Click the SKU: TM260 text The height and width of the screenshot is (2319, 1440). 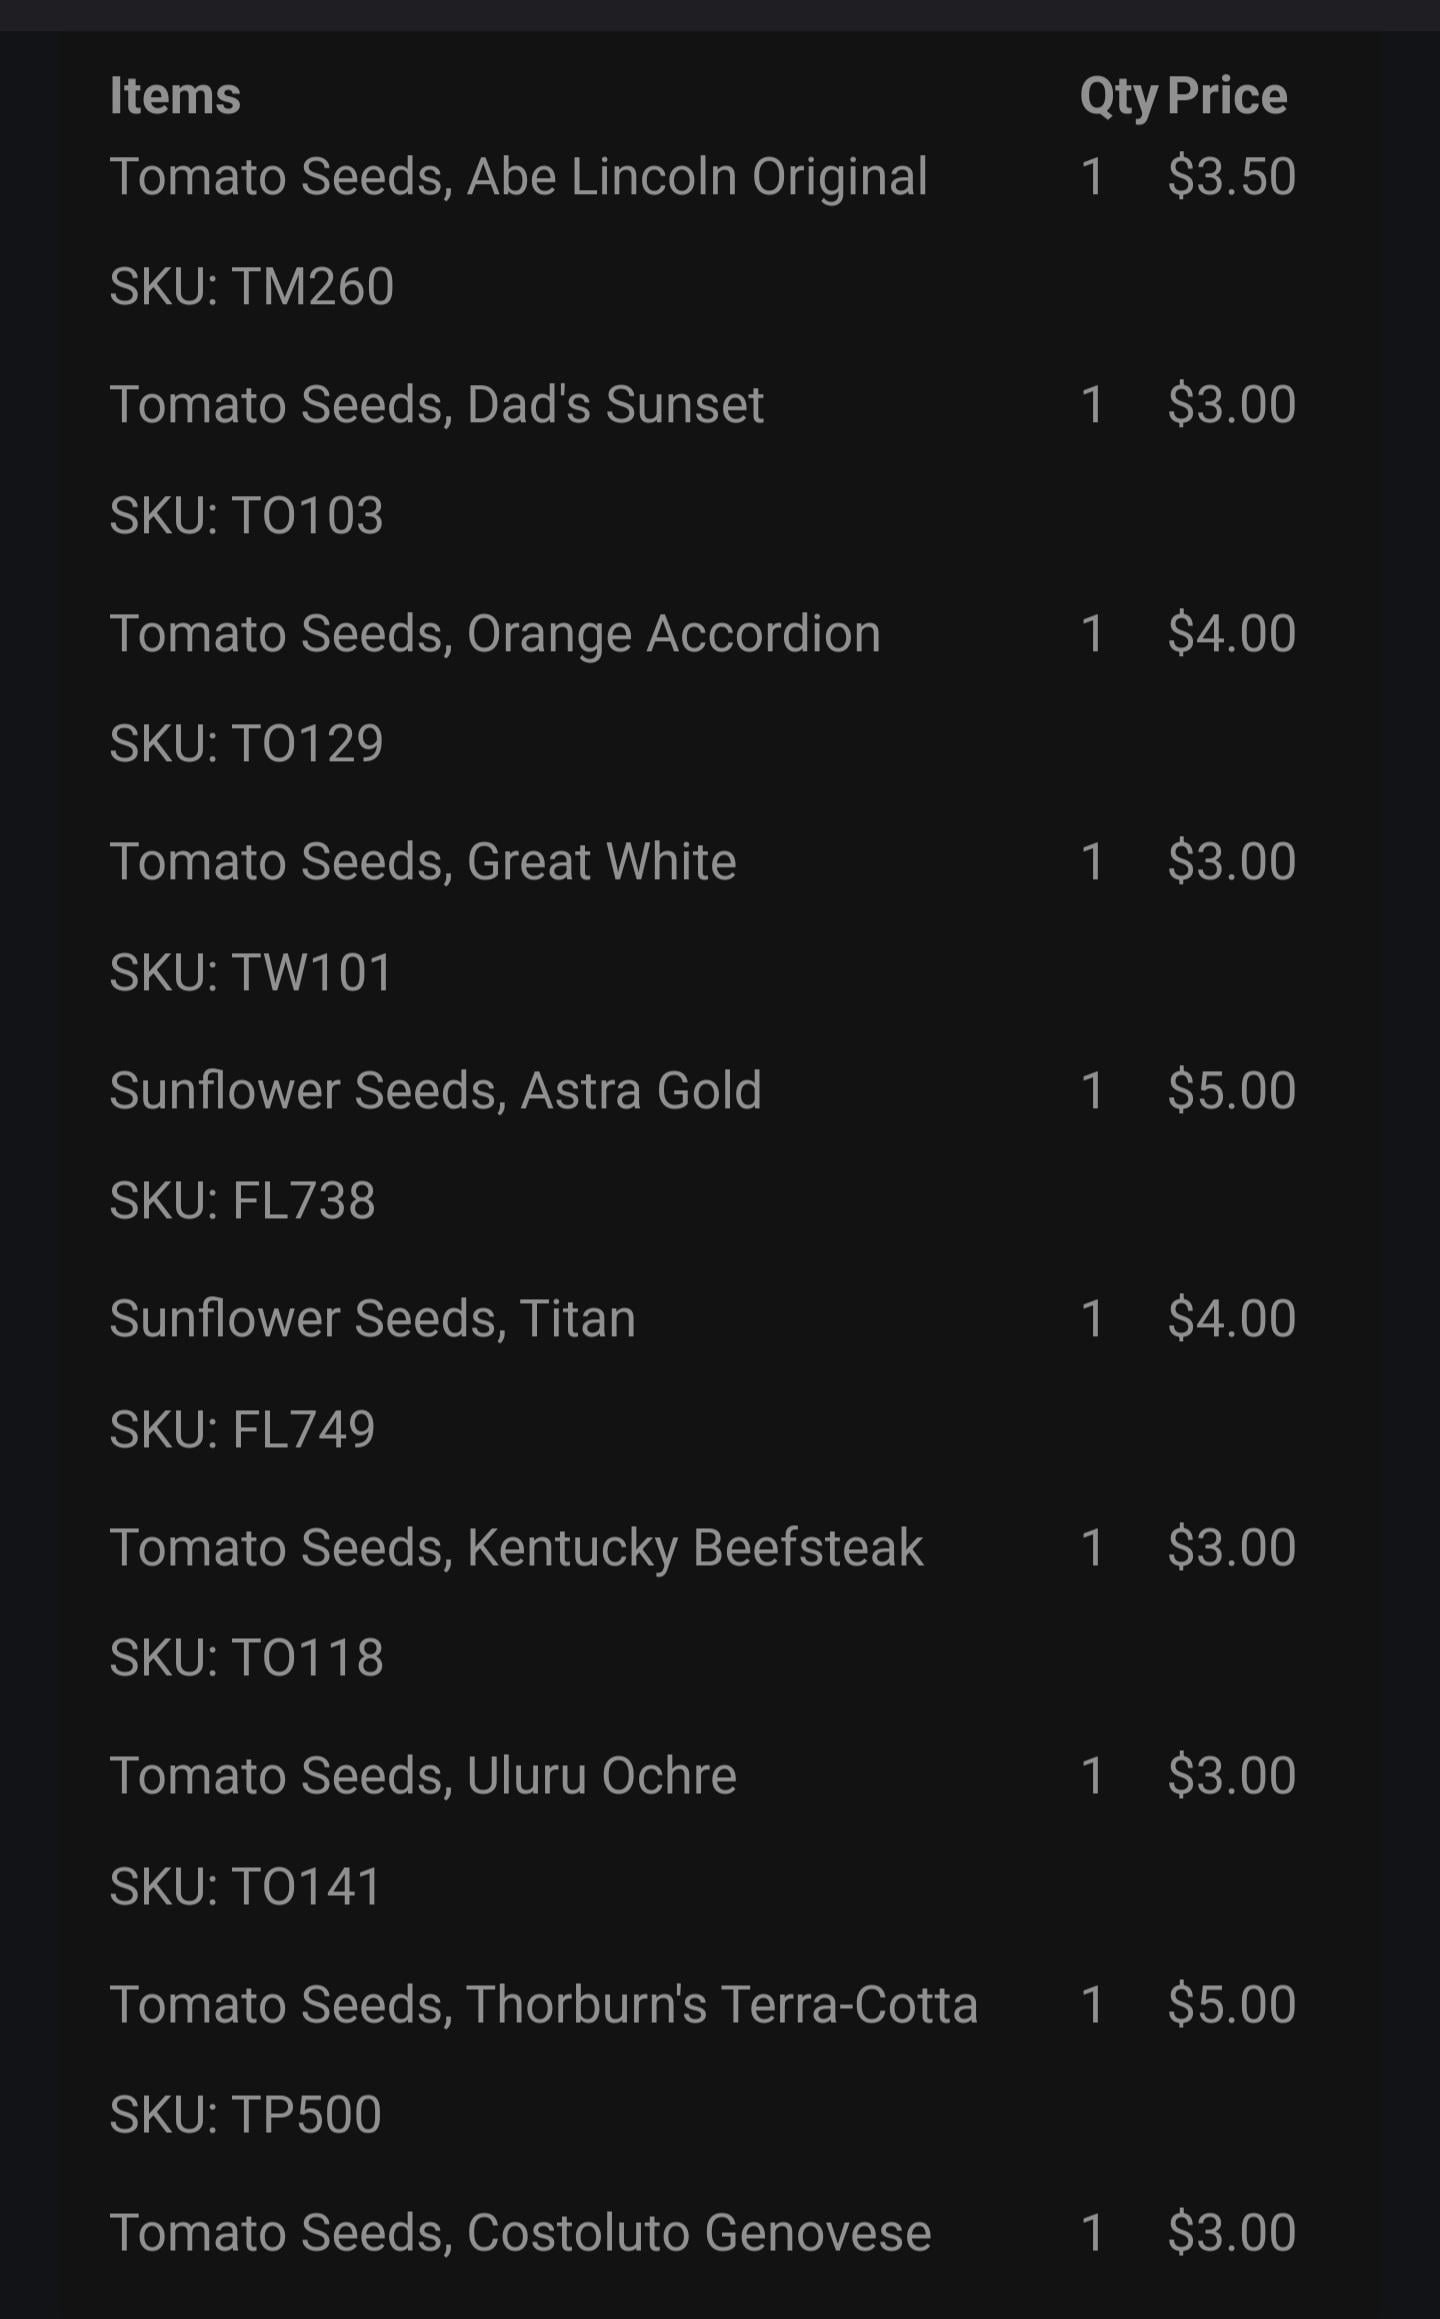(x=252, y=287)
